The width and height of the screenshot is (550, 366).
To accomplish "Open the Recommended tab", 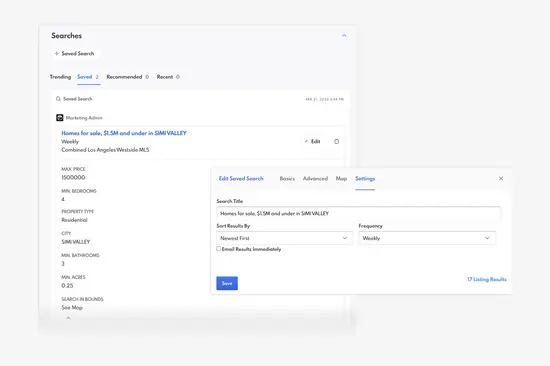I will point(128,77).
